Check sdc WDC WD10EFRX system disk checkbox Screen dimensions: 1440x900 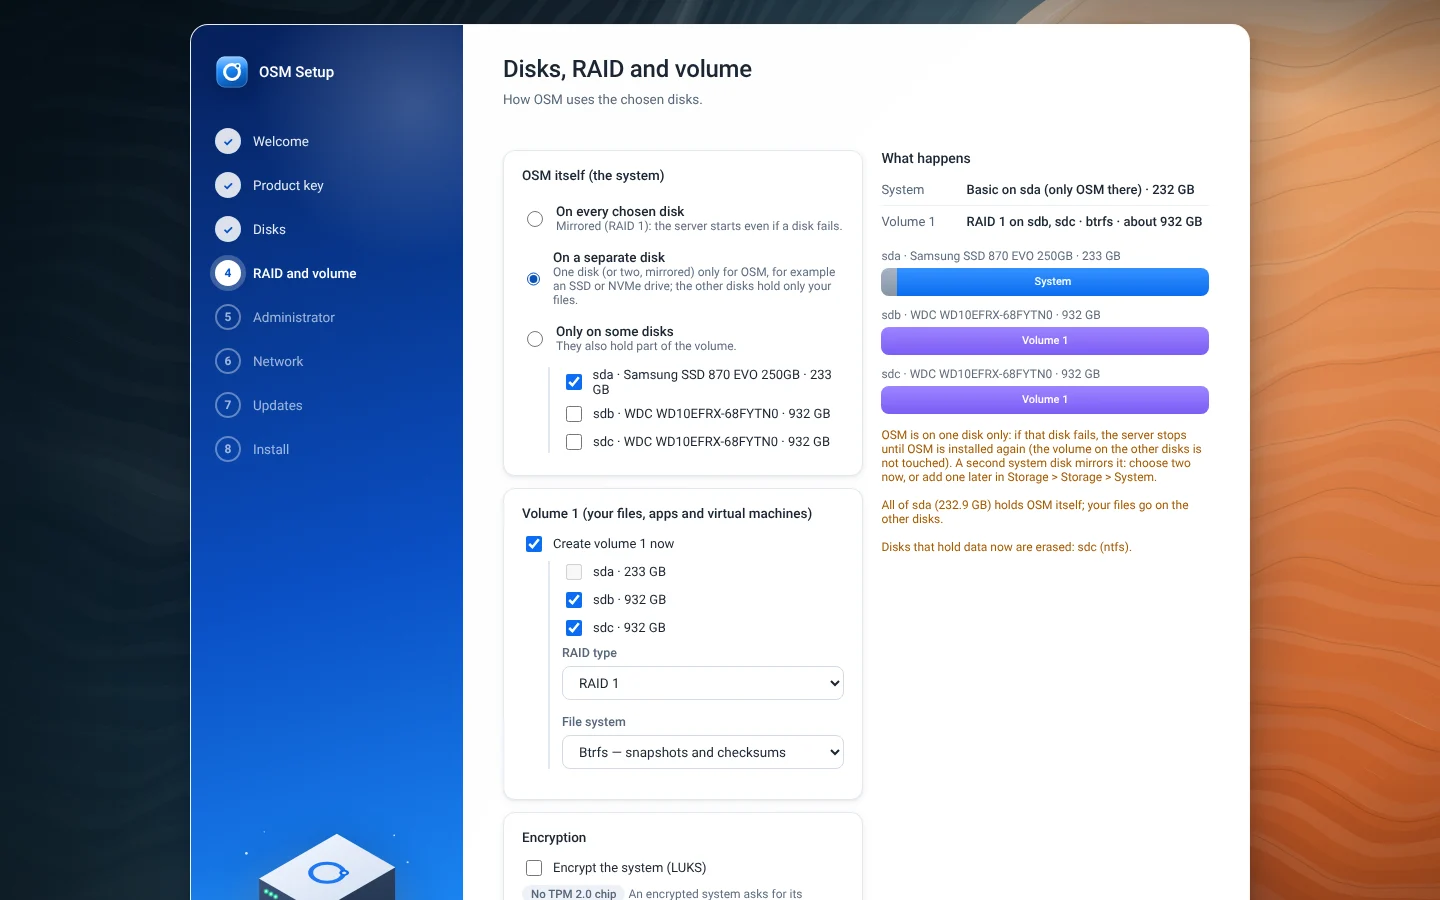pyautogui.click(x=574, y=442)
